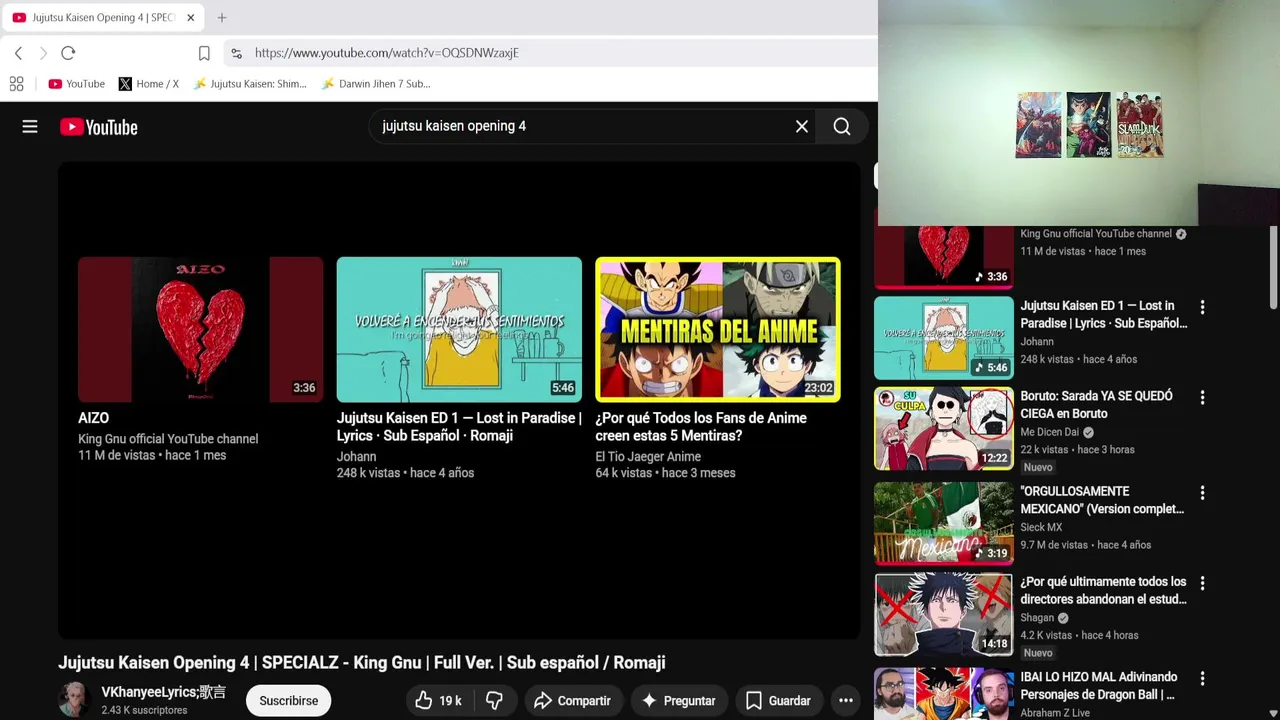
Task: Open the Shagan video thumbnail in sidebar
Action: (x=944, y=615)
